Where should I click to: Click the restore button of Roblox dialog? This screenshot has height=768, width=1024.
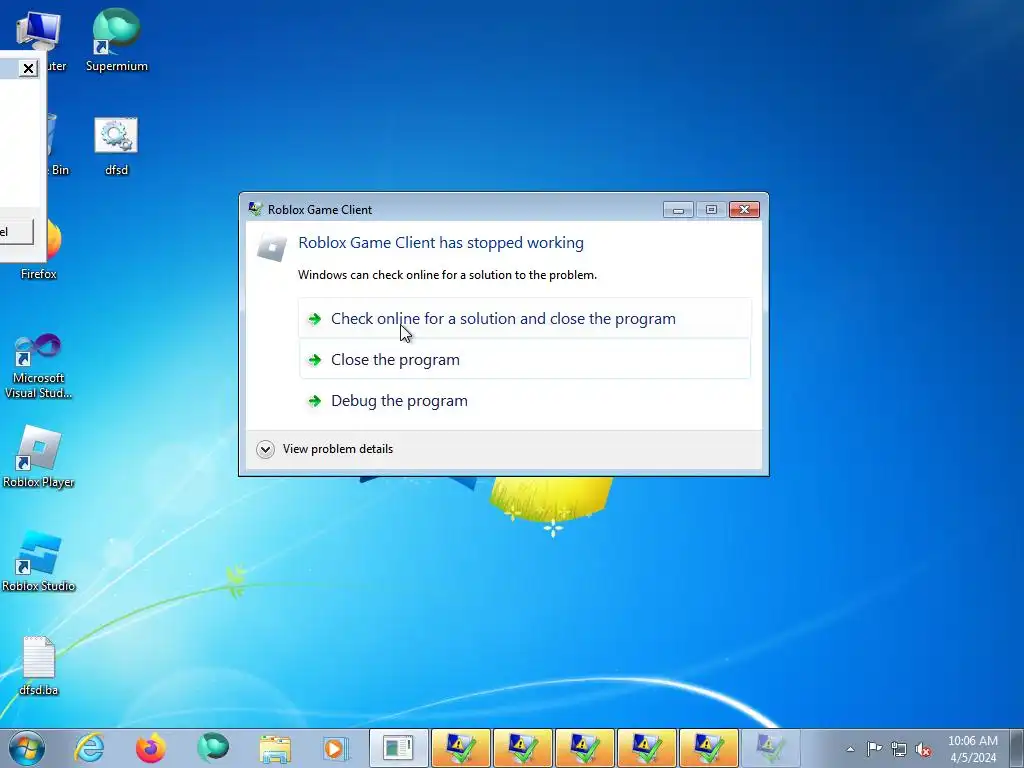point(711,209)
